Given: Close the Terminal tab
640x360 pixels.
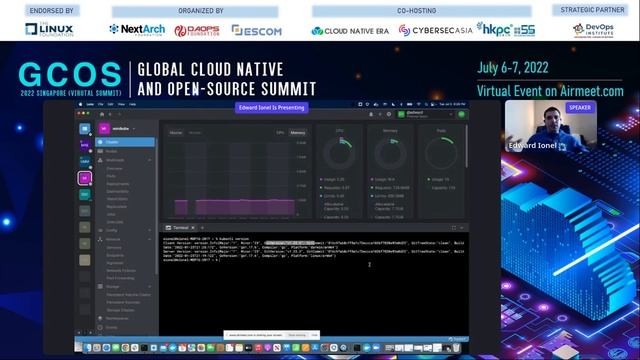Looking at the screenshot, I should (x=193, y=228).
